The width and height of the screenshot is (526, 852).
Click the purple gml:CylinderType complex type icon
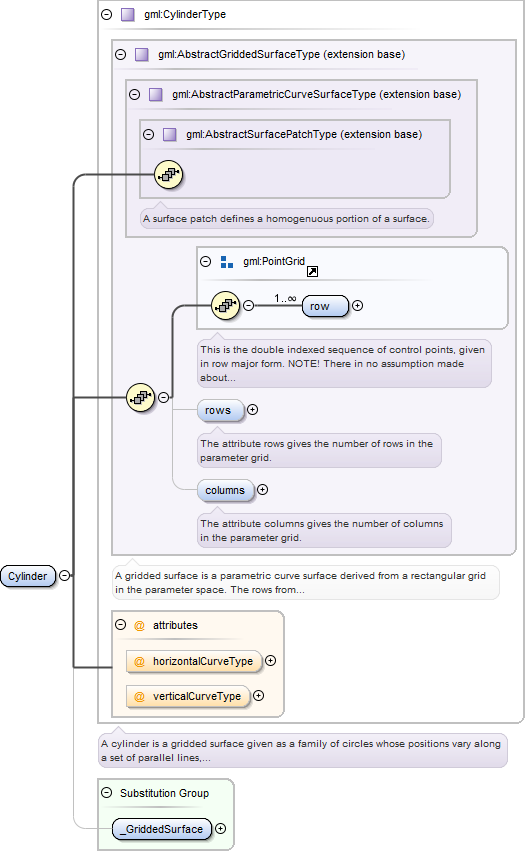point(128,14)
